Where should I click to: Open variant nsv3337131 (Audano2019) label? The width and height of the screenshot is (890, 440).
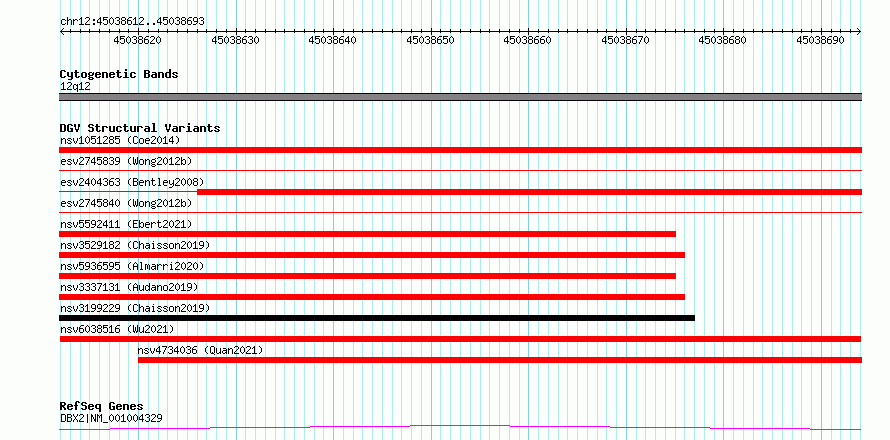pos(129,287)
